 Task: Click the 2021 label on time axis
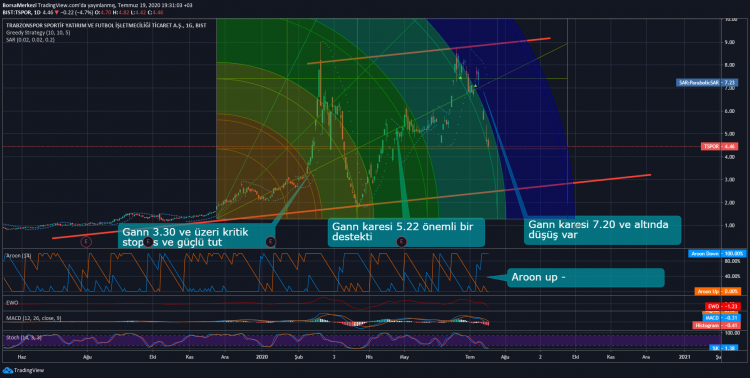[x=684, y=357]
